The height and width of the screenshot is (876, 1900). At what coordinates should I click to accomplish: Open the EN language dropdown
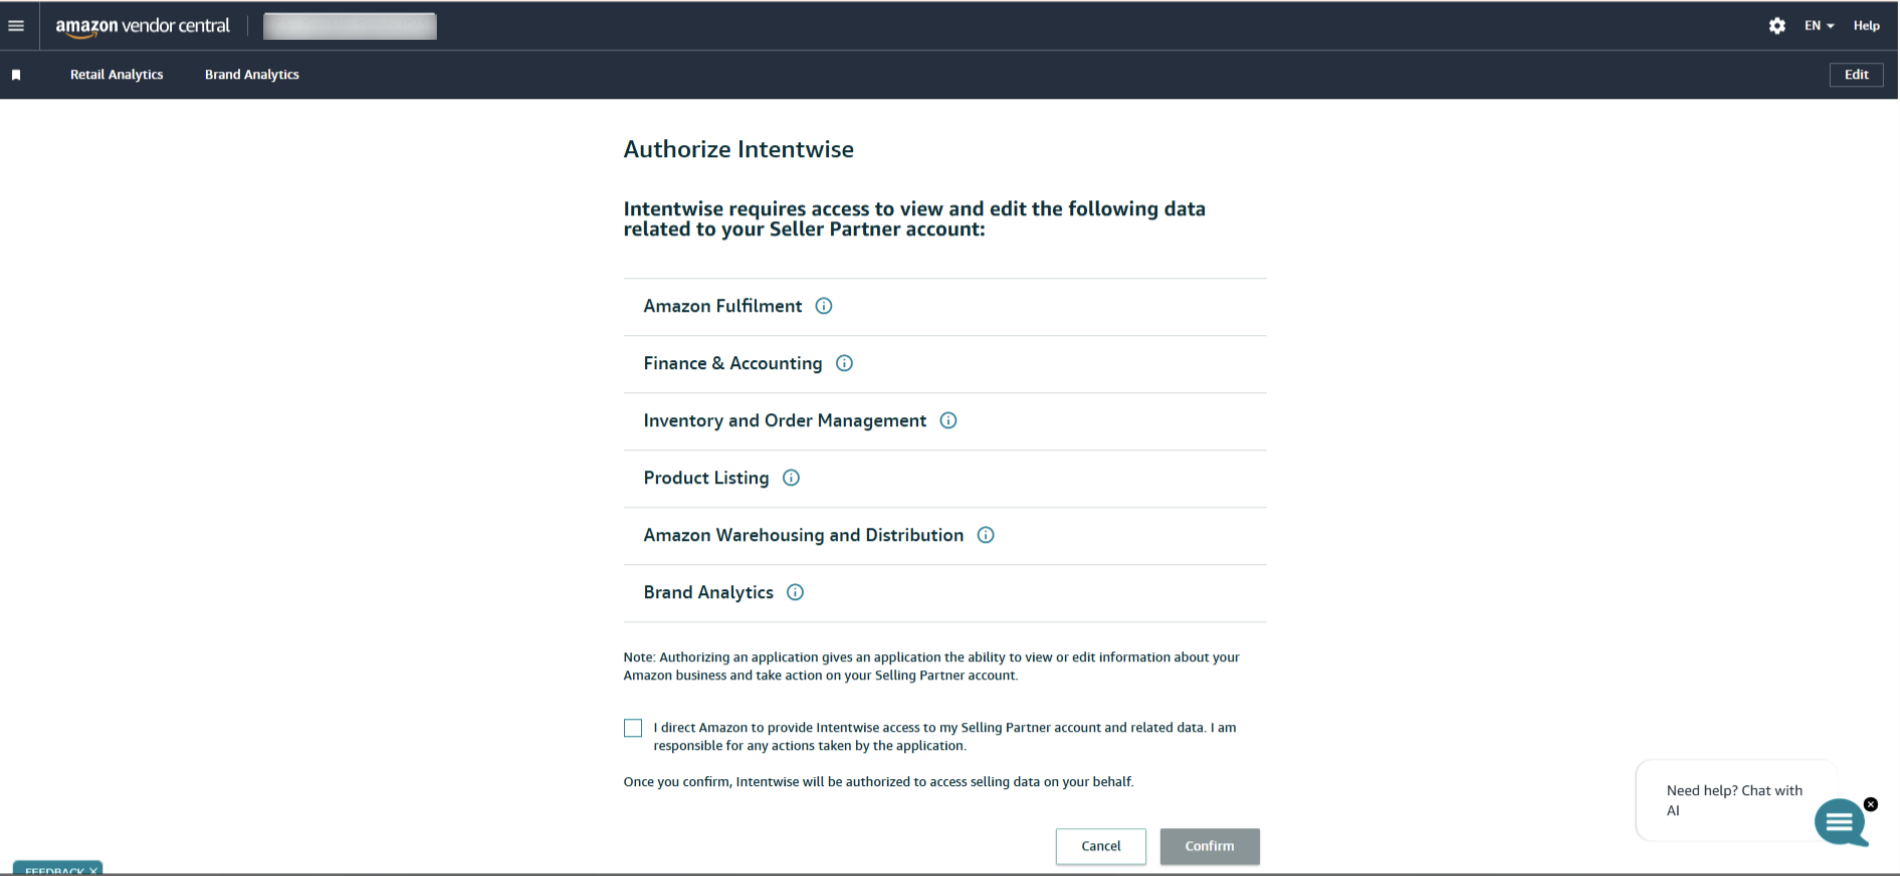tap(1819, 26)
